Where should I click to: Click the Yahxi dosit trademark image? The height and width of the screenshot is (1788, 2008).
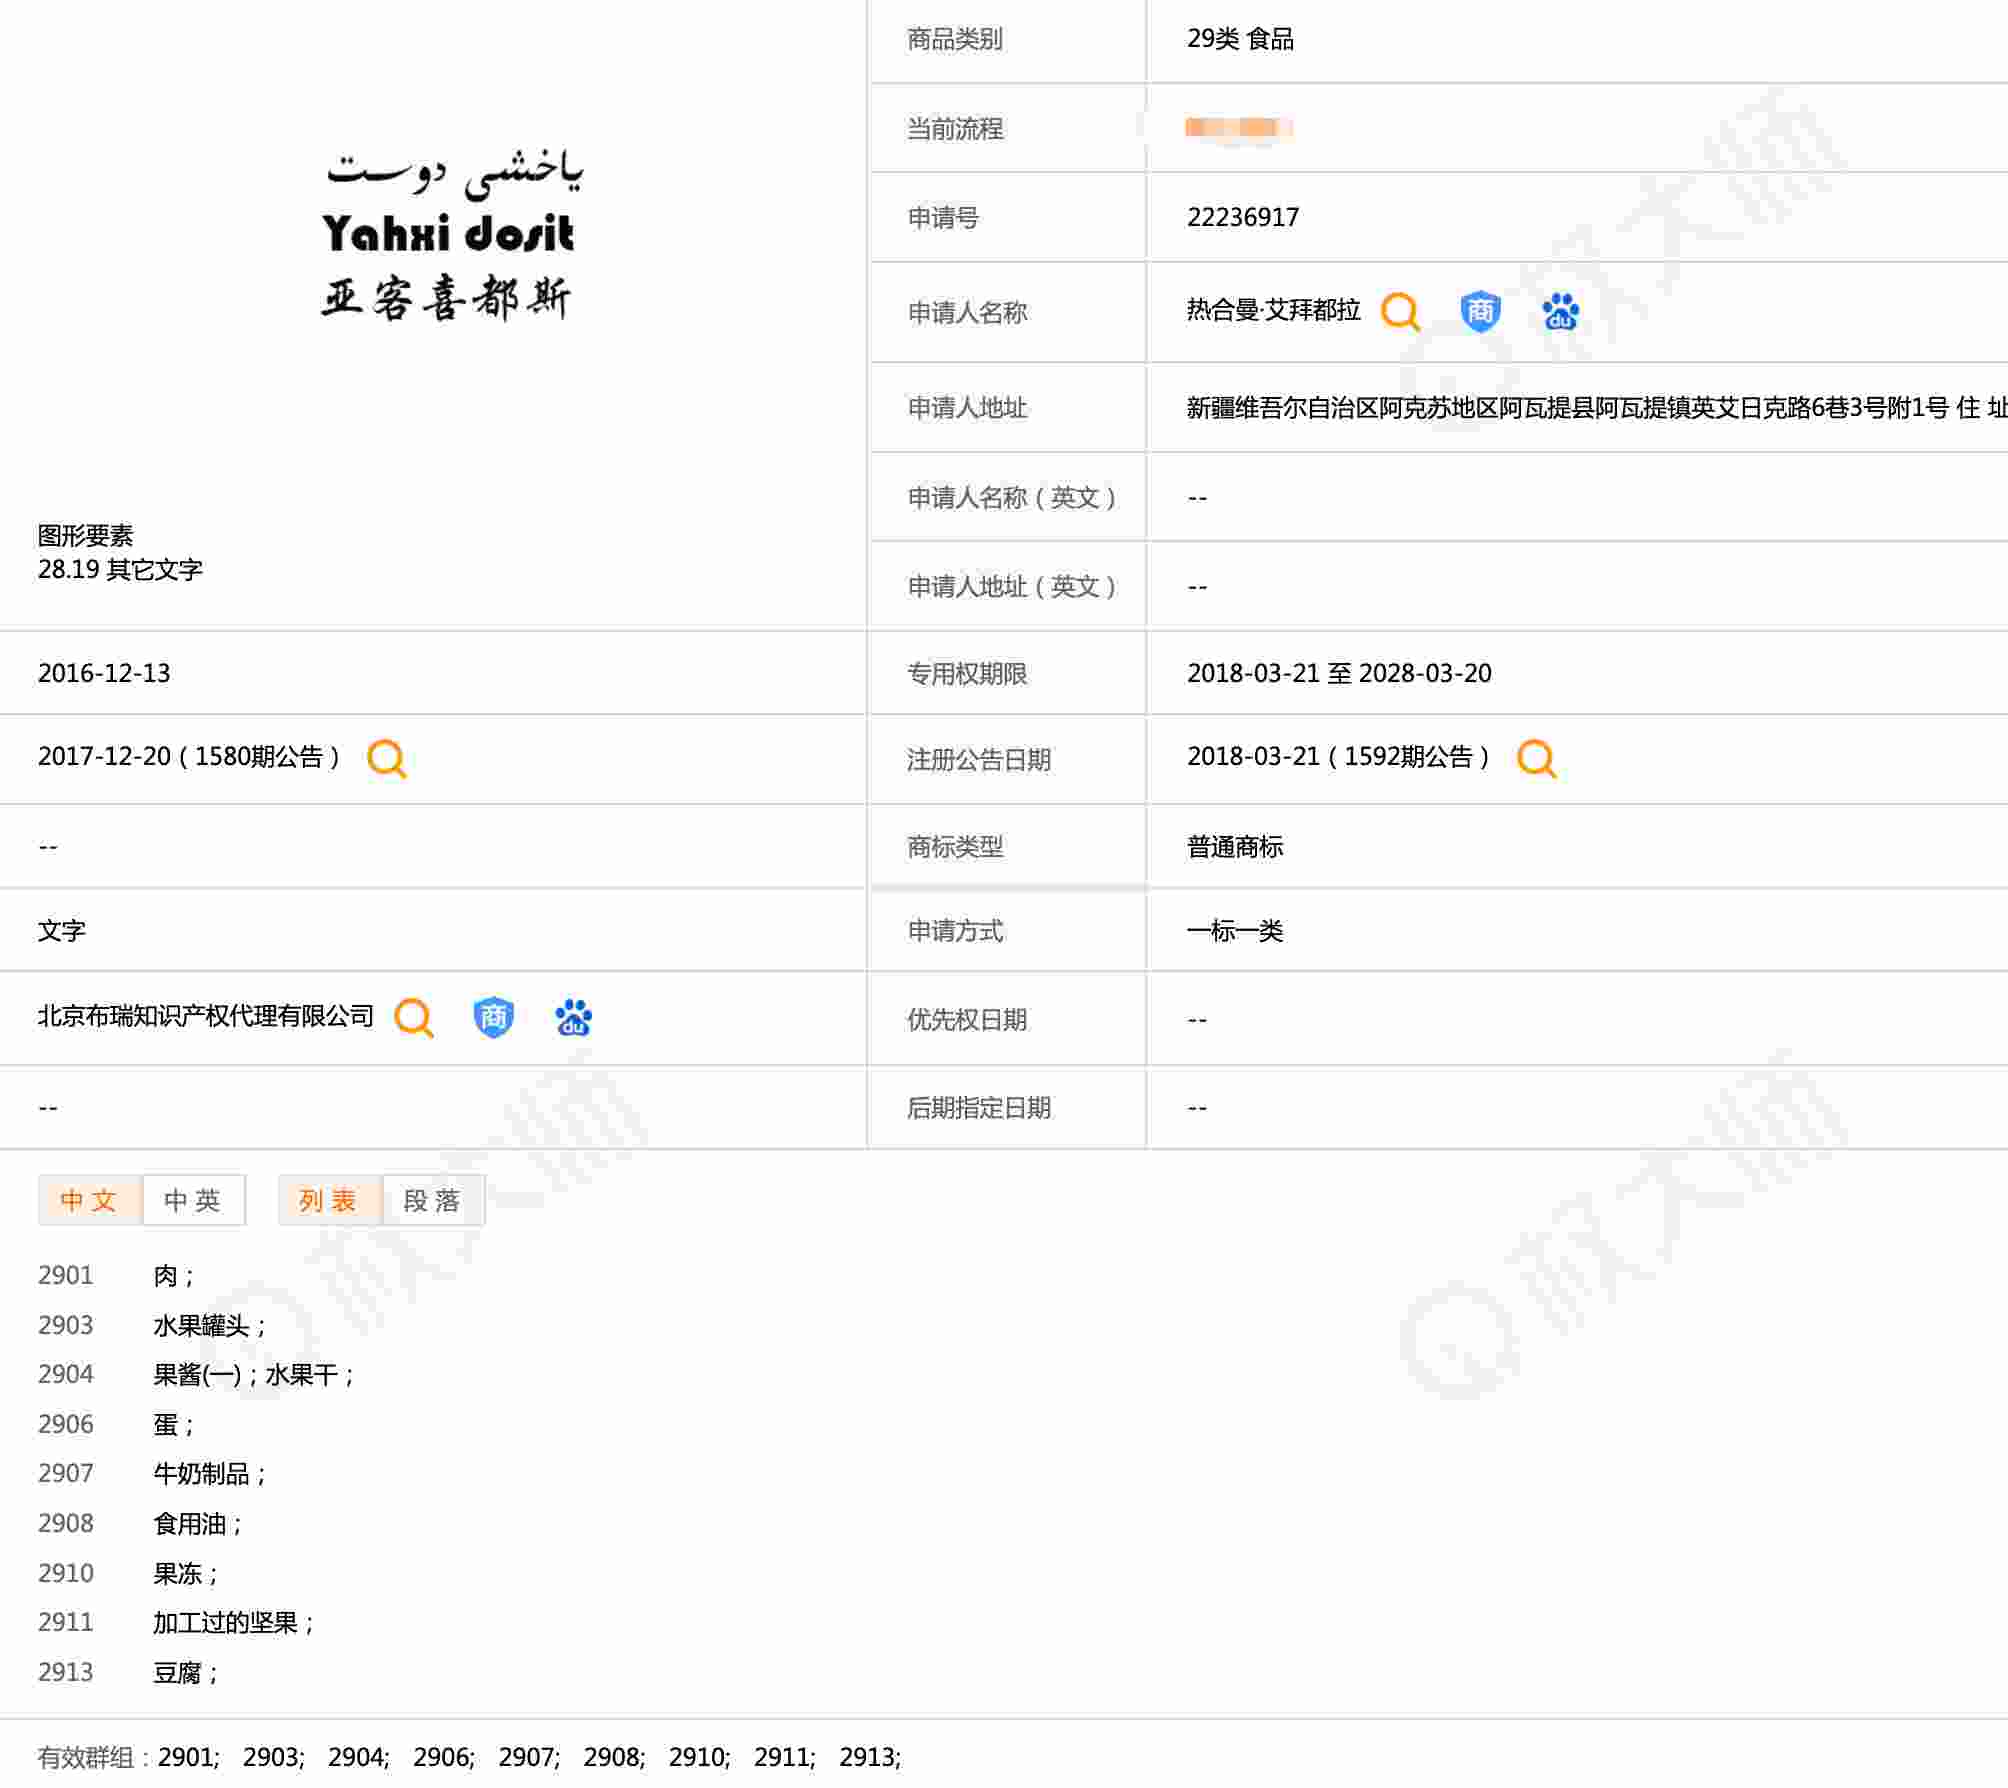(x=450, y=236)
